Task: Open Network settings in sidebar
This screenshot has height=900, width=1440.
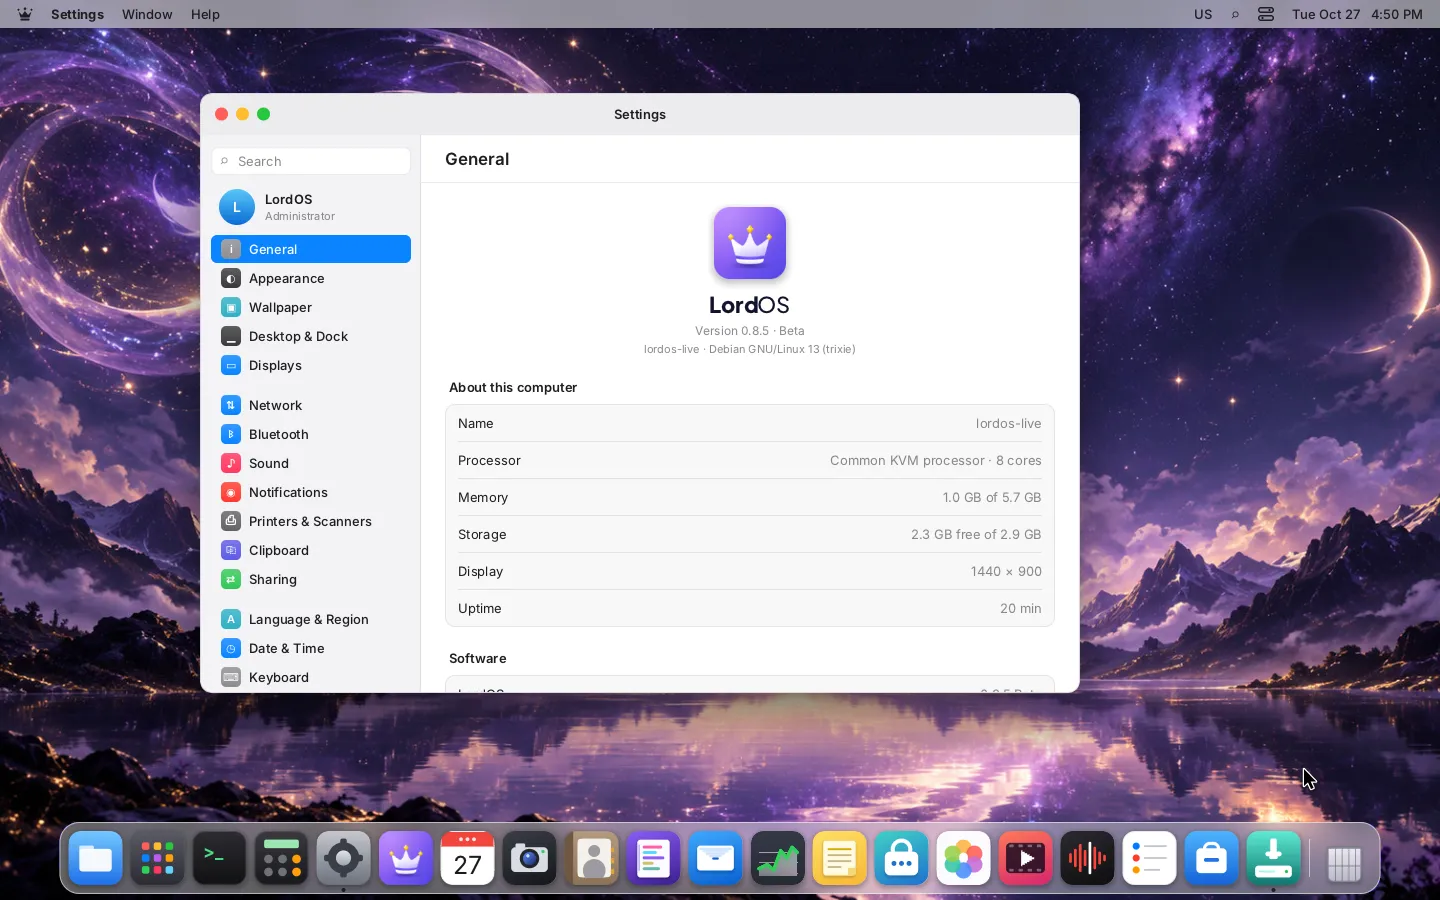Action: pyautogui.click(x=311, y=405)
